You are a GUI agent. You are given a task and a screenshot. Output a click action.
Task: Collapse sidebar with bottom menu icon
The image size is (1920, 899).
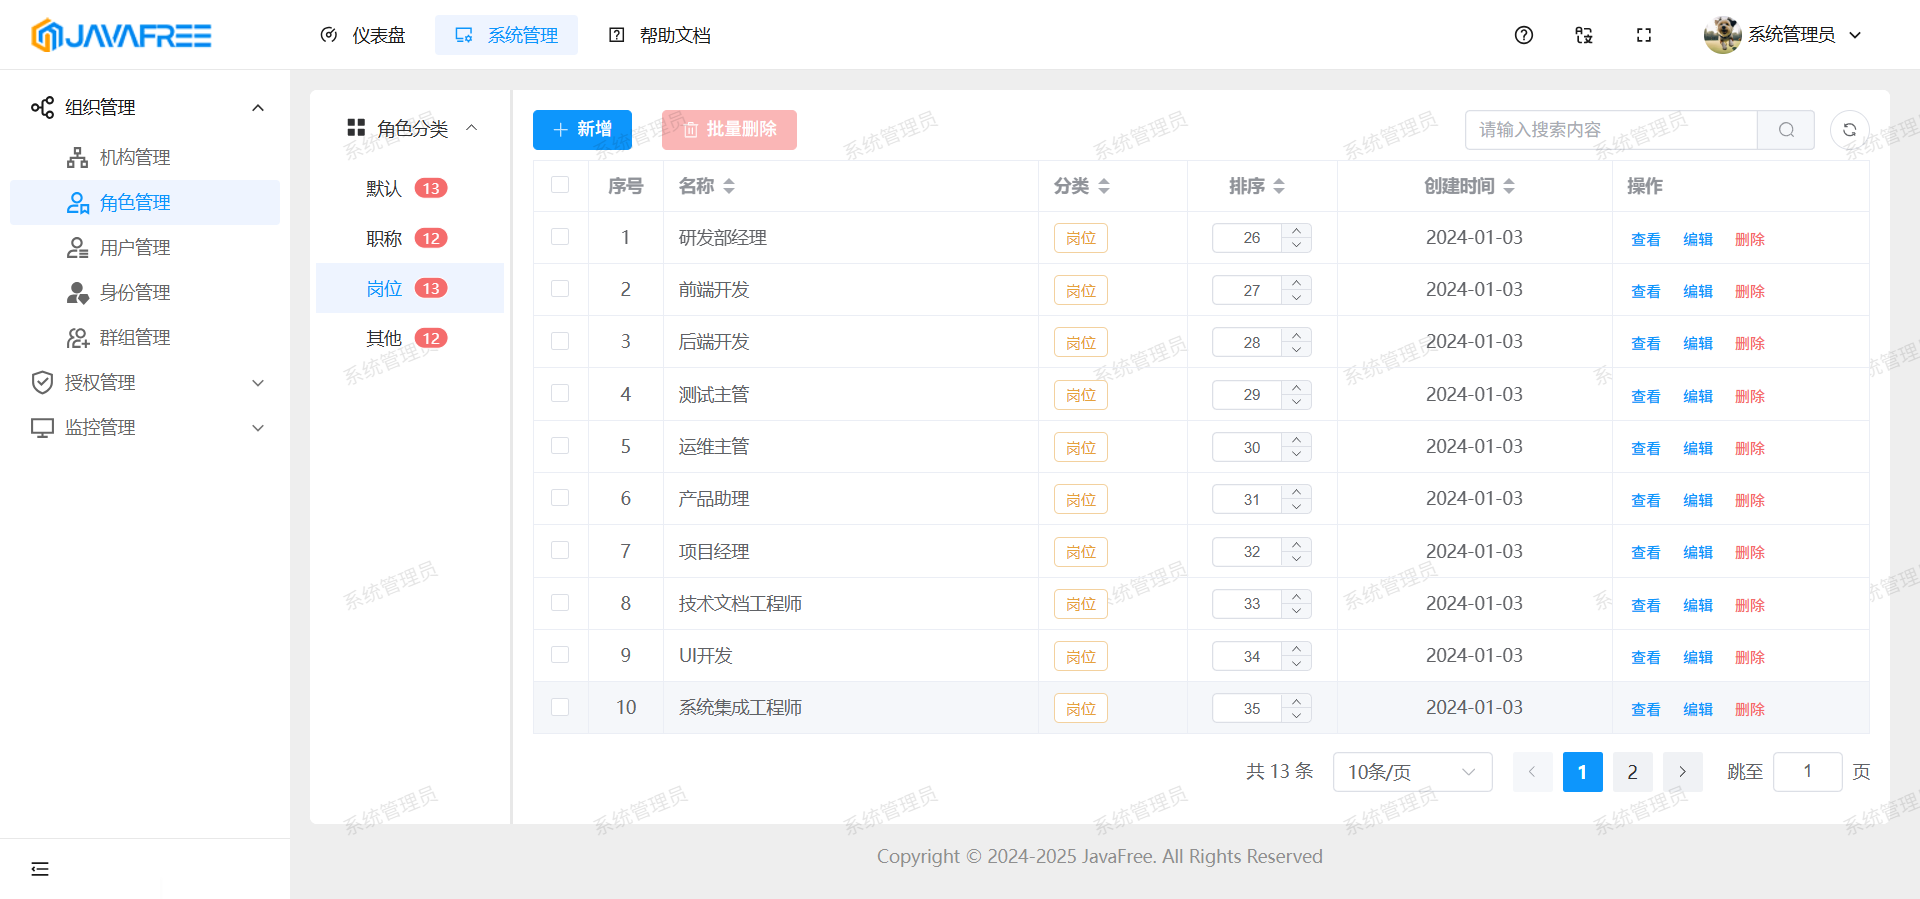click(40, 868)
